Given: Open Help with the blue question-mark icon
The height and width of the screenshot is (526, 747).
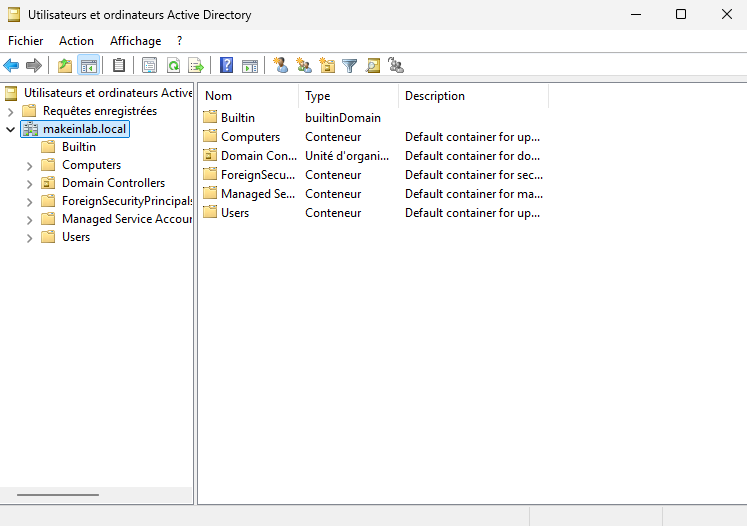Looking at the screenshot, I should [x=227, y=66].
